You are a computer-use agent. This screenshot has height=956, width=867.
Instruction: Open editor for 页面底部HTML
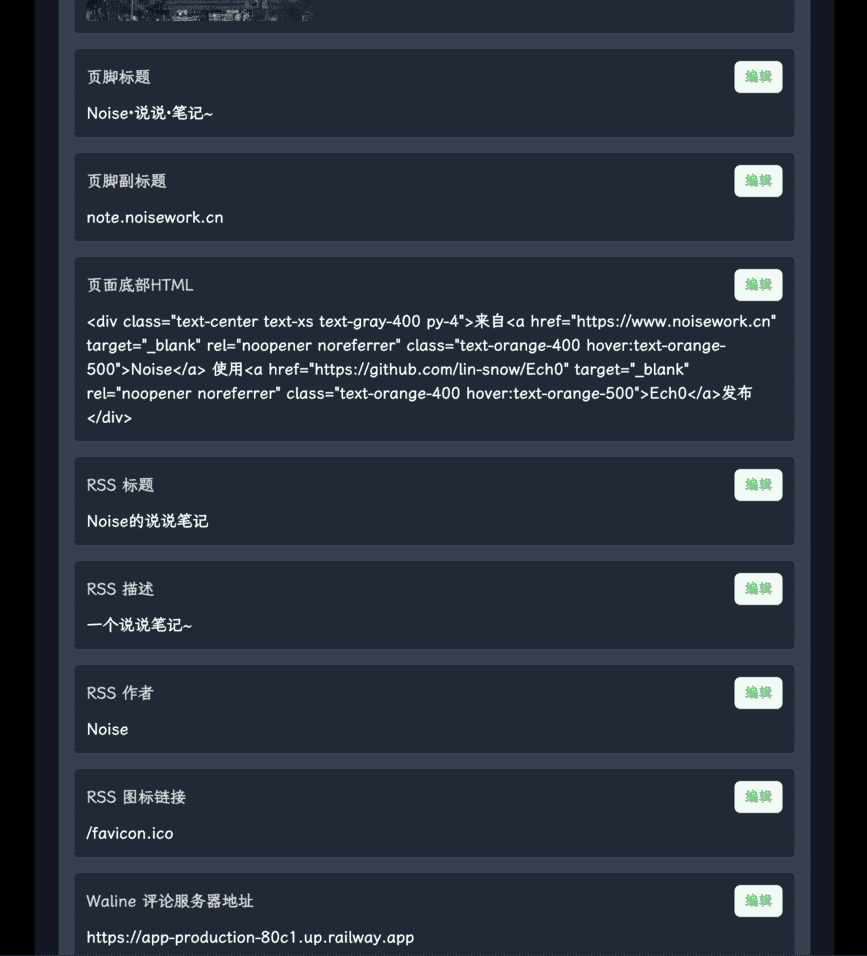pos(758,285)
